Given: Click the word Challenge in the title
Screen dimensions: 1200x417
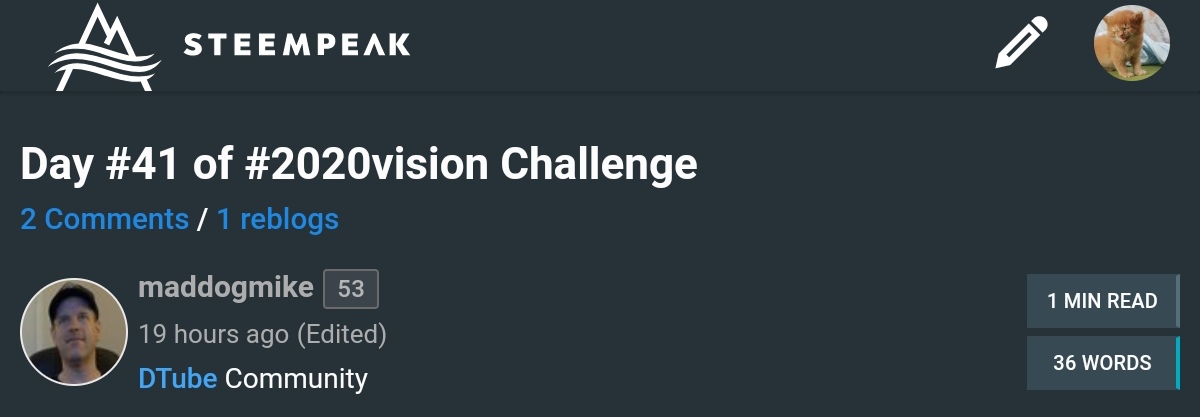Looking at the screenshot, I should [599, 164].
